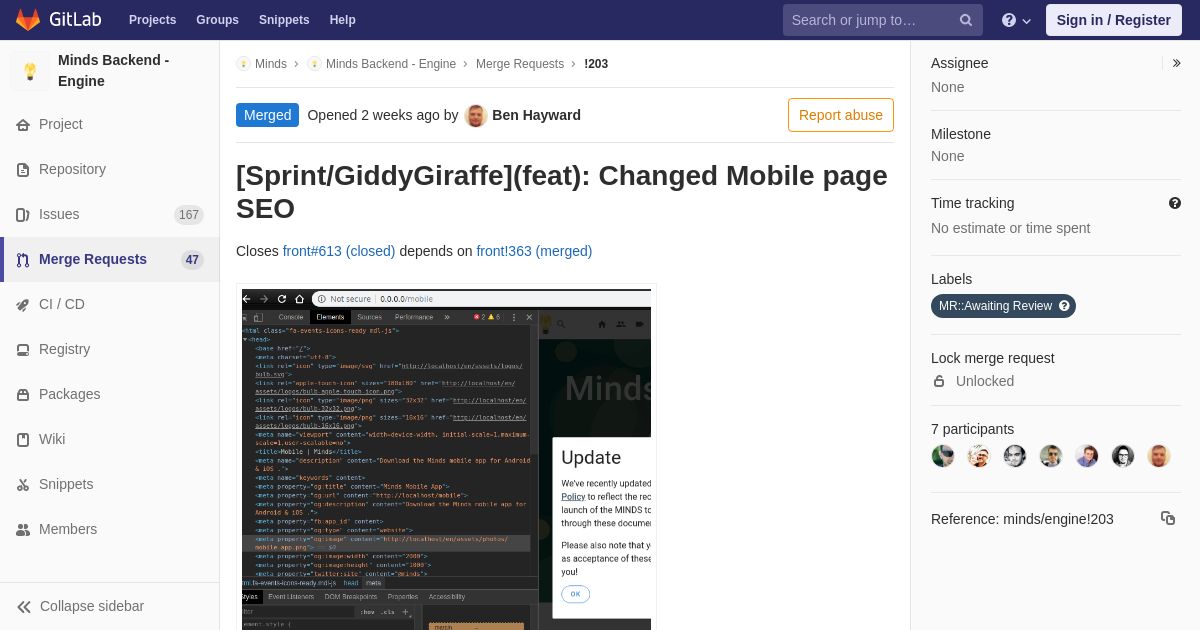This screenshot has height=630, width=1200.
Task: Click Merge Requests count badge 47
Action: pyautogui.click(x=192, y=260)
